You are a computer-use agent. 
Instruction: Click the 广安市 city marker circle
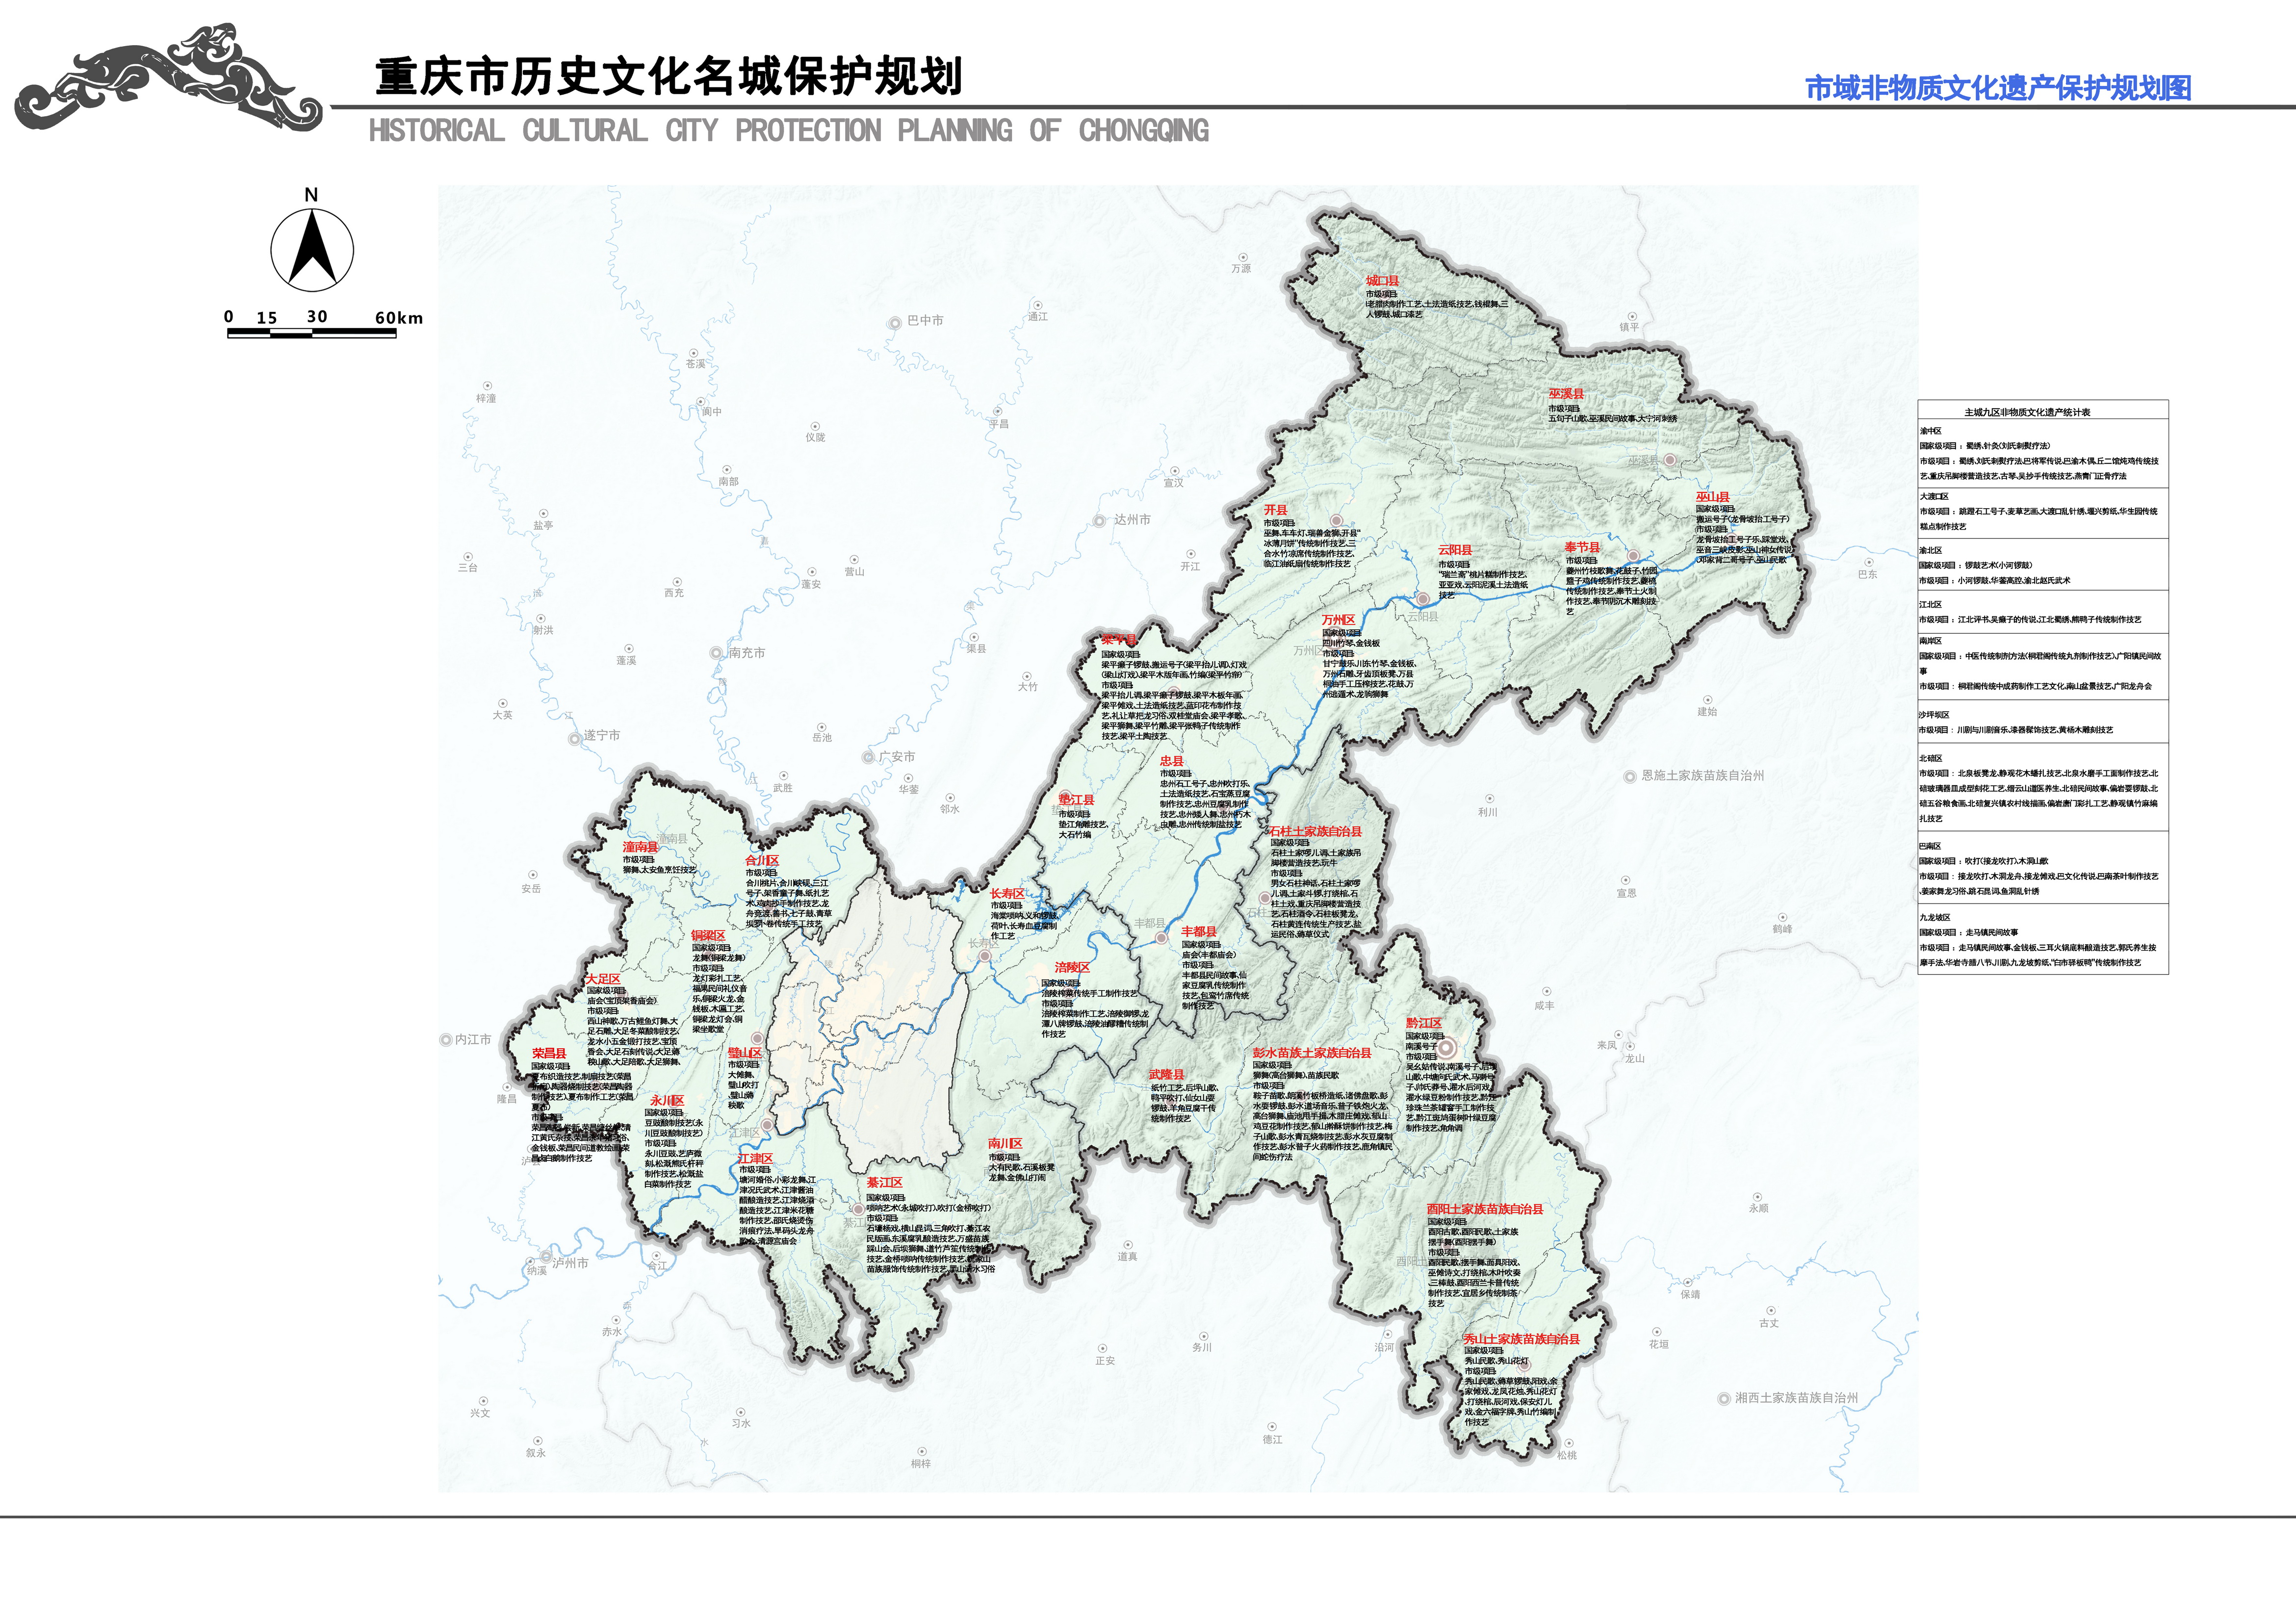coord(868,757)
